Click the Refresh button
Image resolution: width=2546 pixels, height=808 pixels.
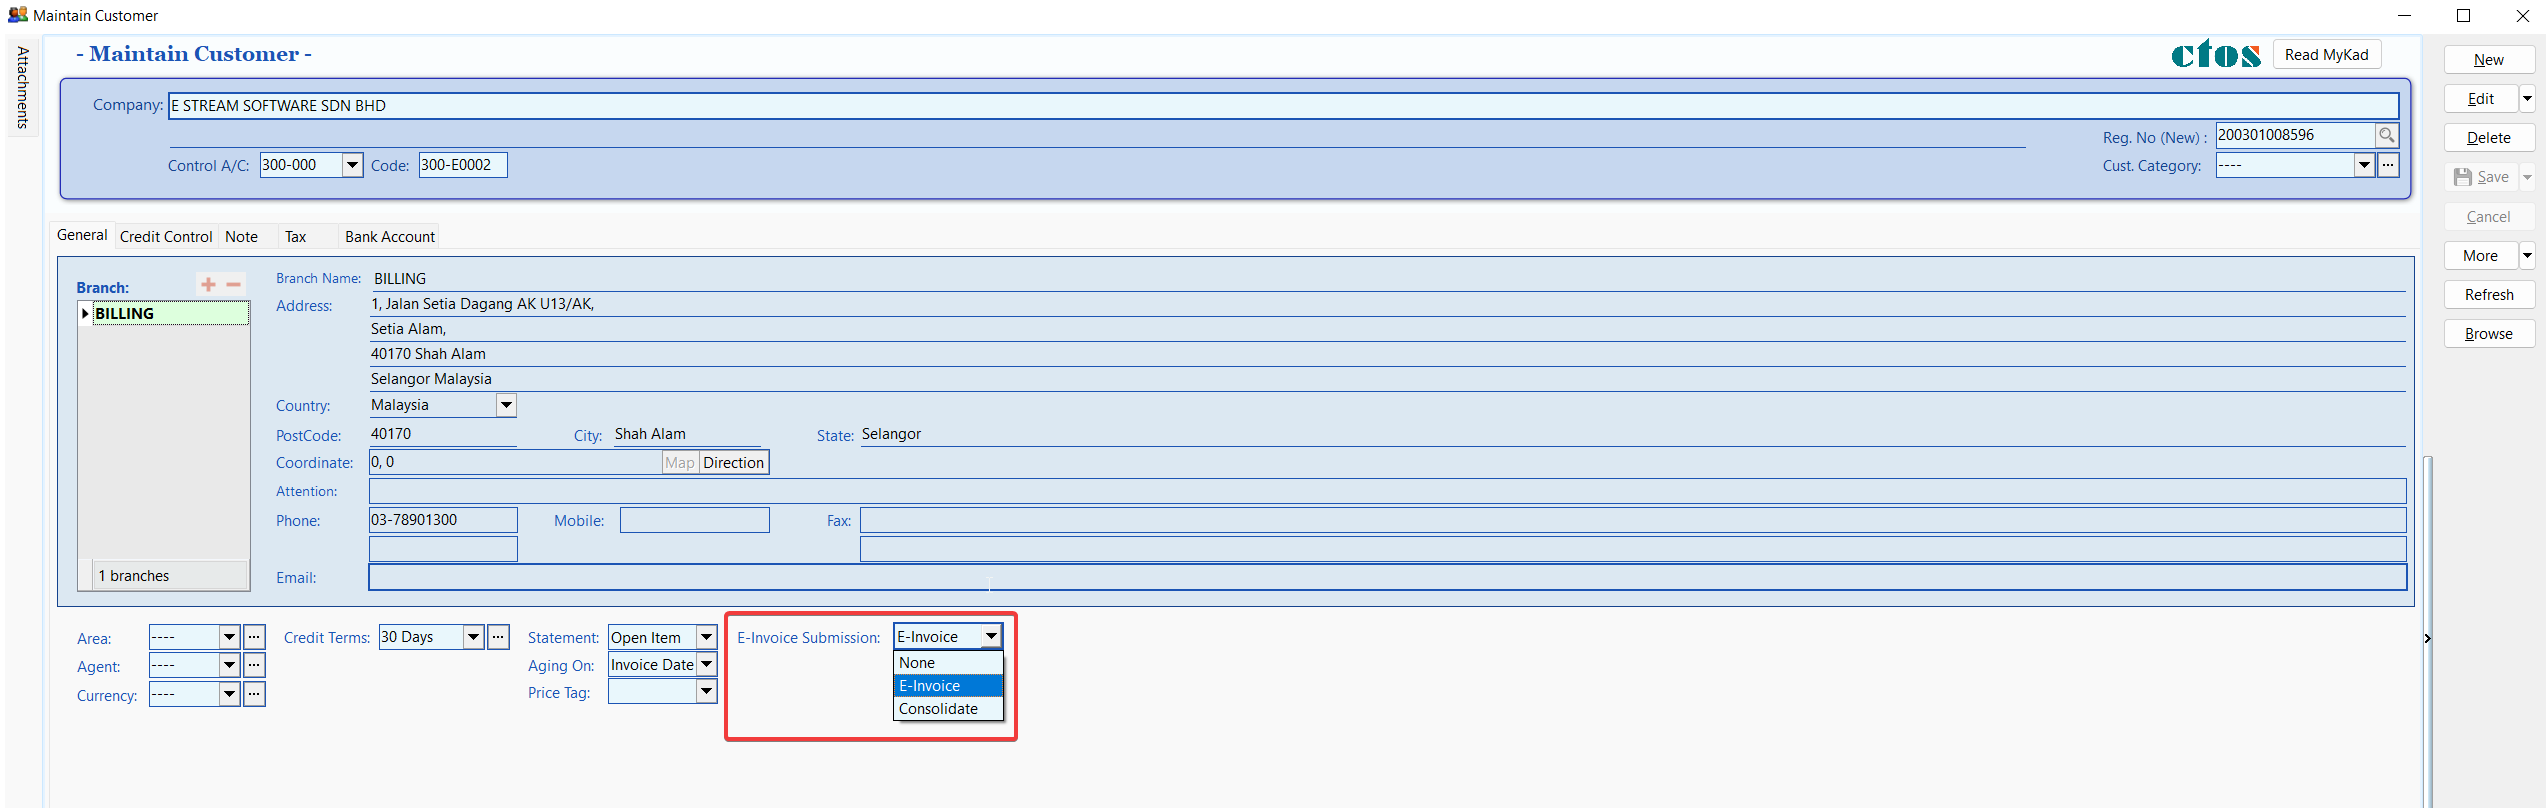coord(2488,295)
